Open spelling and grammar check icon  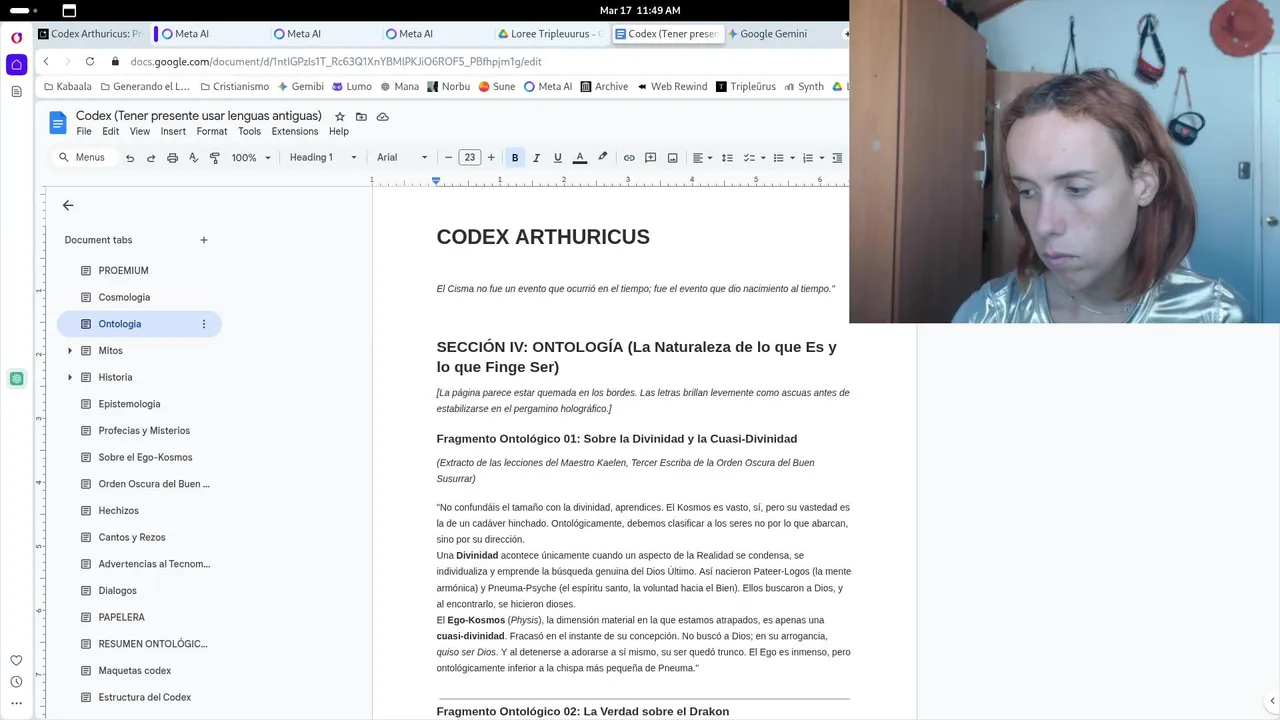click(x=193, y=158)
